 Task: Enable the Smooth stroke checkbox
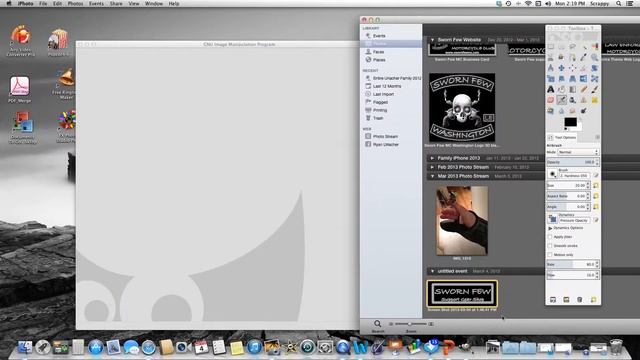[549, 246]
